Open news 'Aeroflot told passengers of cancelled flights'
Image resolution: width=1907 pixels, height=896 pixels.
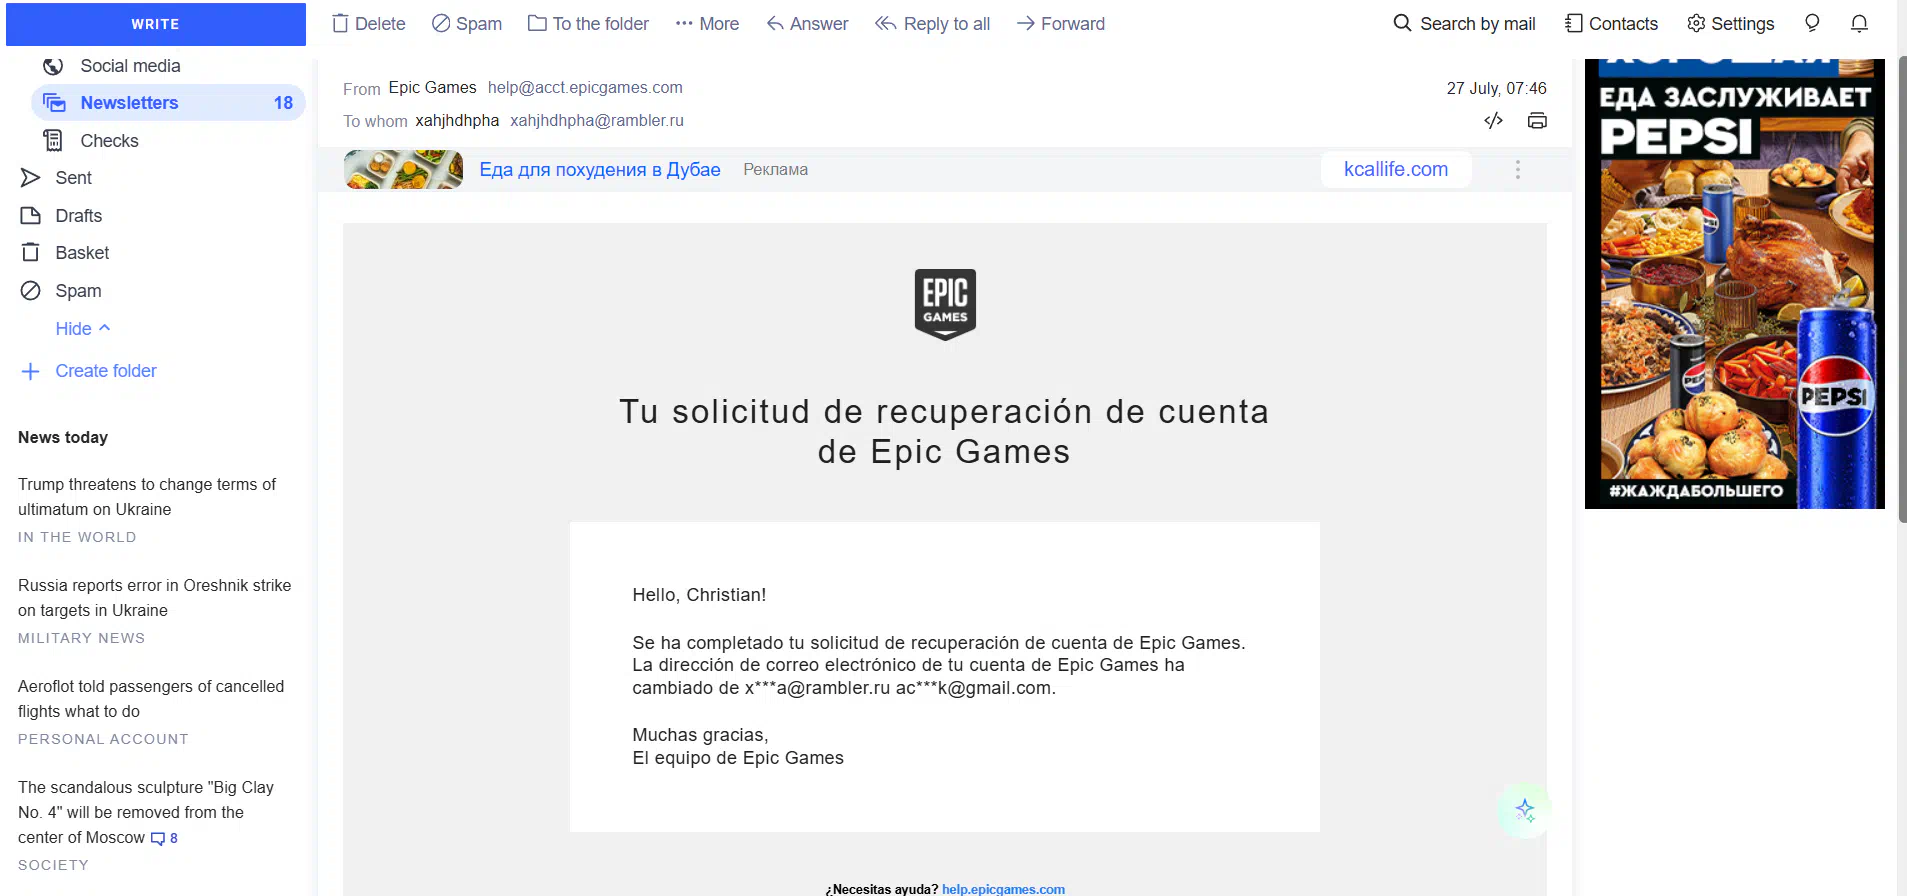151,698
